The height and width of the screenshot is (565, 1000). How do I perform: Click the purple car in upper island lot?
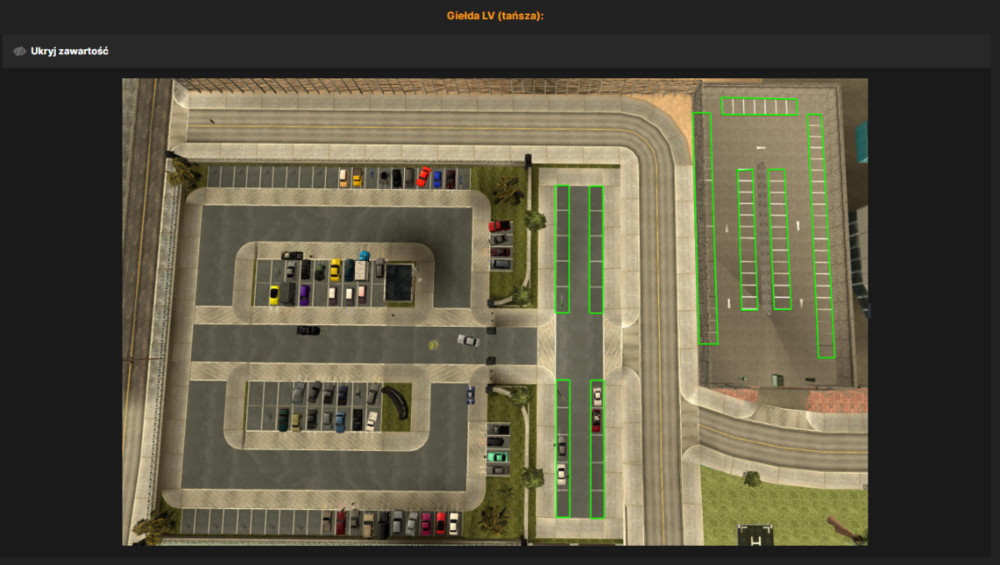click(304, 295)
